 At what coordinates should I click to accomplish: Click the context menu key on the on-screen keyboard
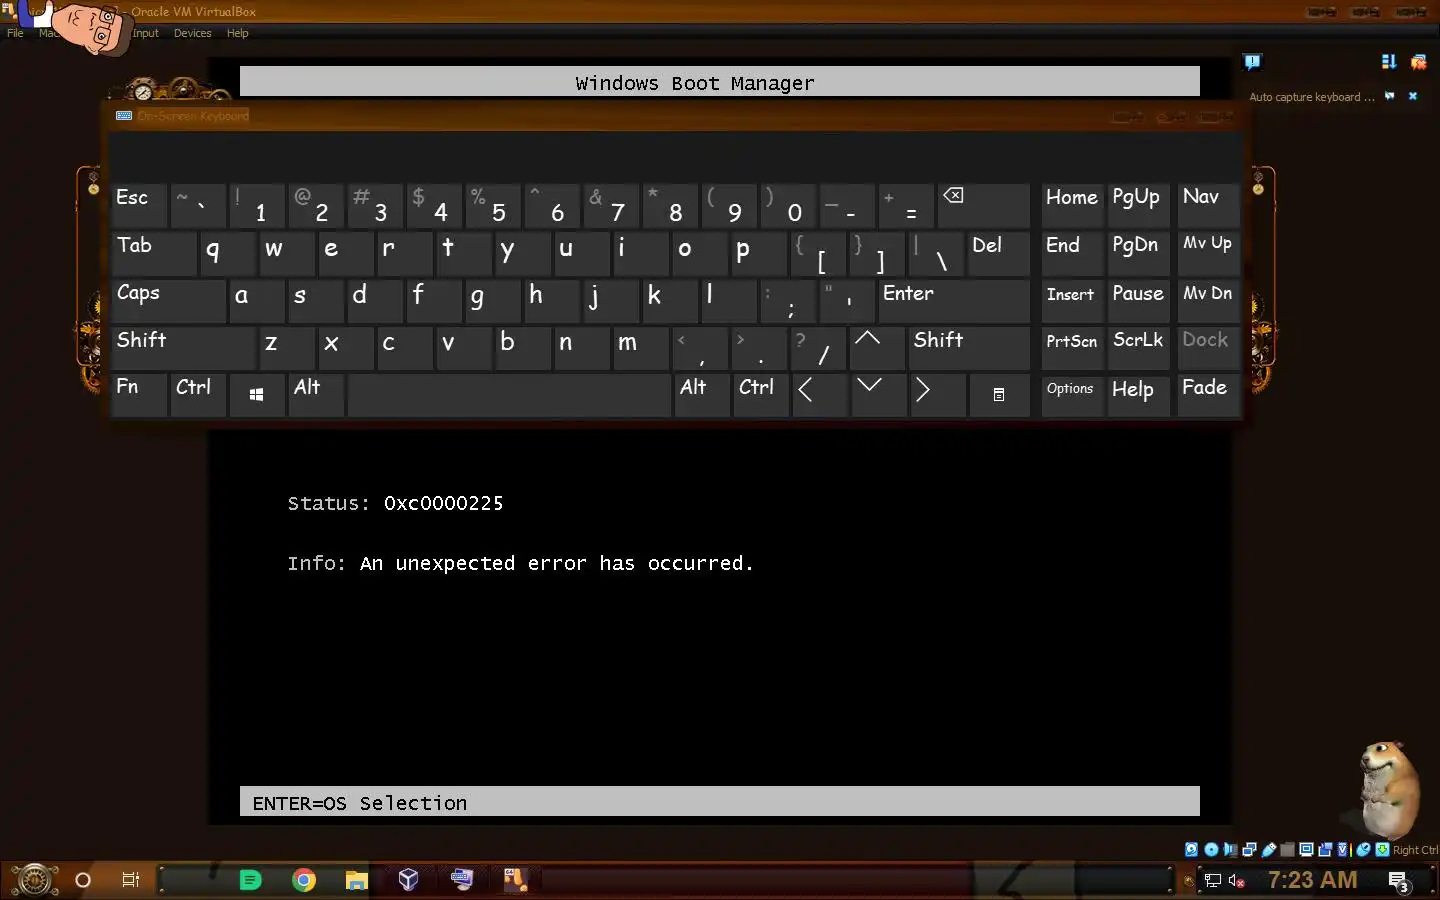998,395
